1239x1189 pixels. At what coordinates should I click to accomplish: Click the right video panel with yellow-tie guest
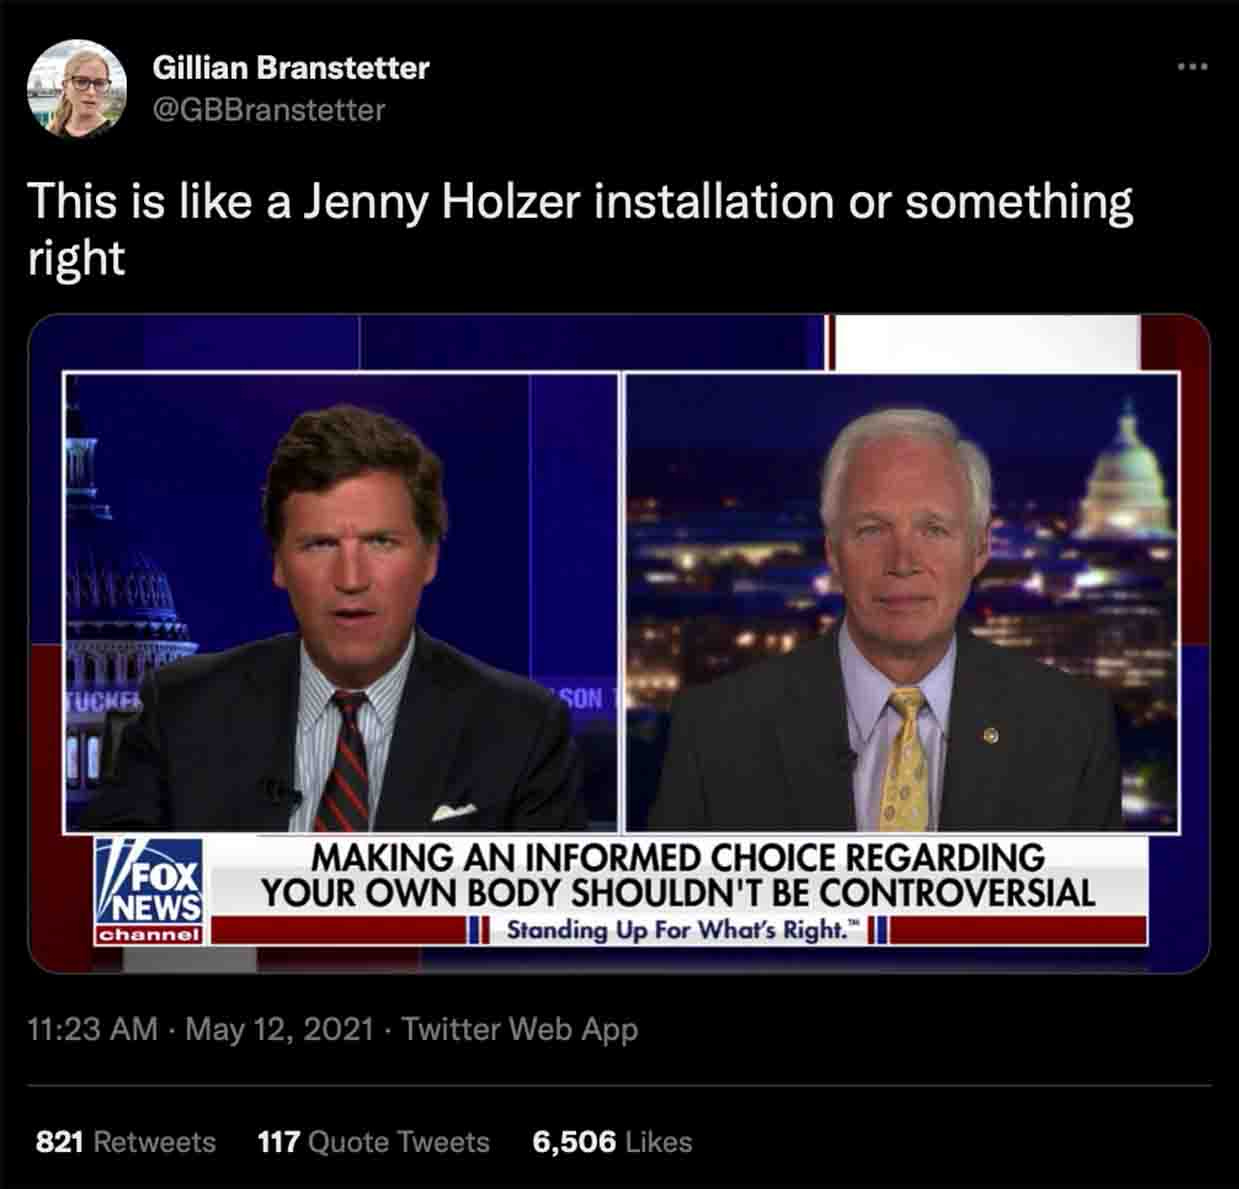click(902, 602)
